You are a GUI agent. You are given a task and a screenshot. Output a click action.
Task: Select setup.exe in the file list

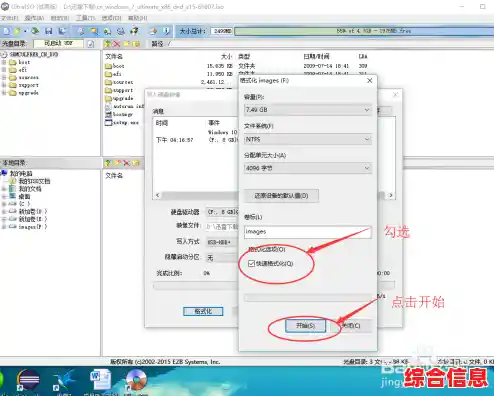coord(122,122)
